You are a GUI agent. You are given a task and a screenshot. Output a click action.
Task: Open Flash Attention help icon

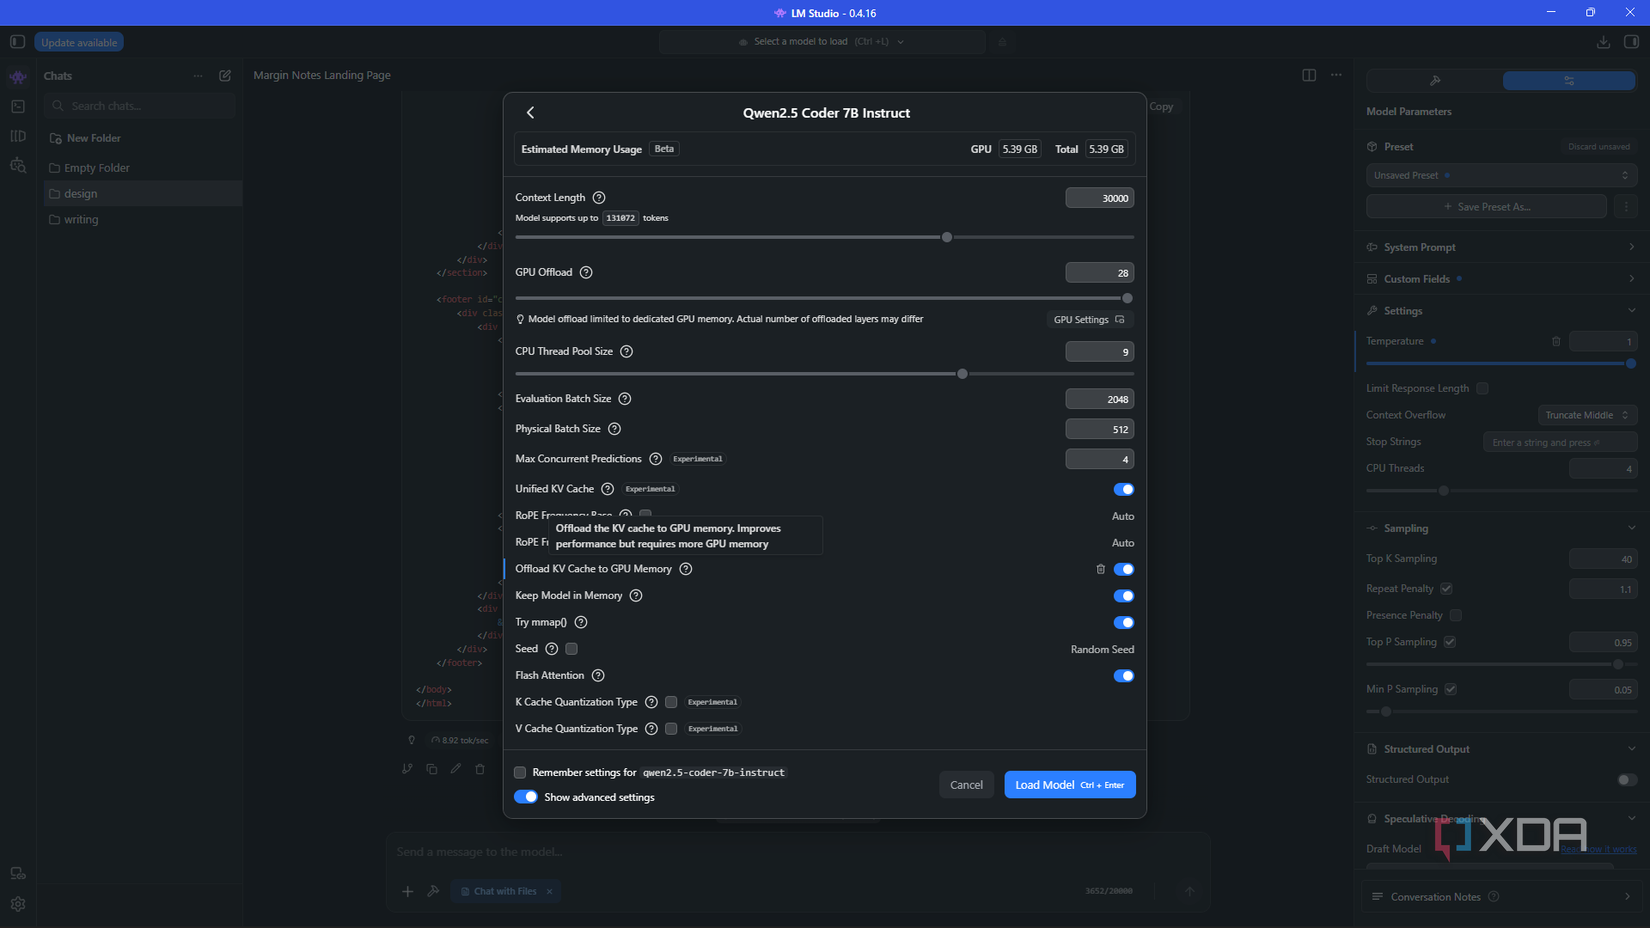pos(598,676)
